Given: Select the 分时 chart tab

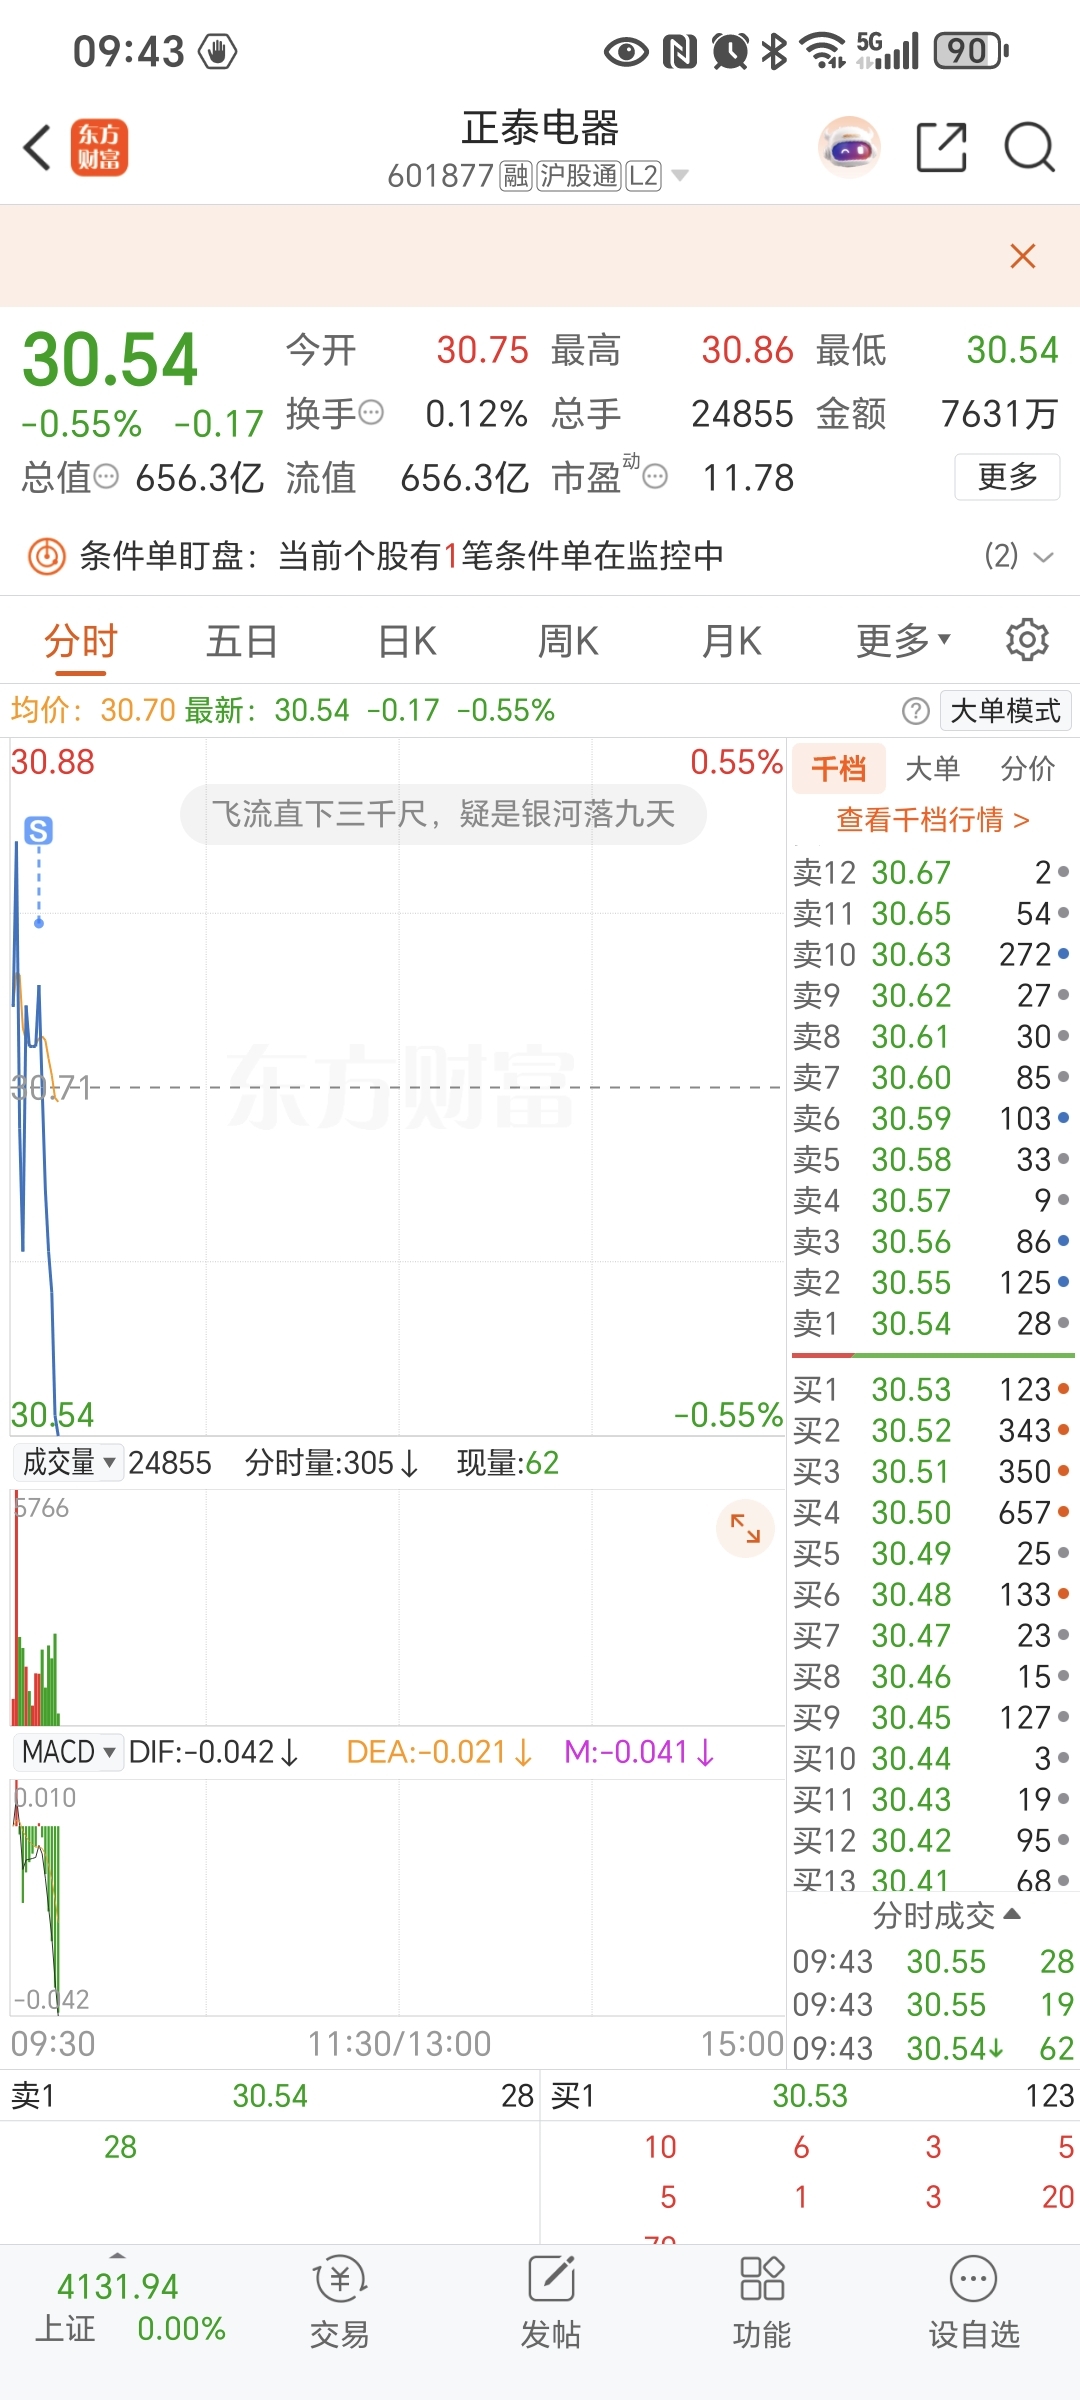Looking at the screenshot, I should click(81, 641).
